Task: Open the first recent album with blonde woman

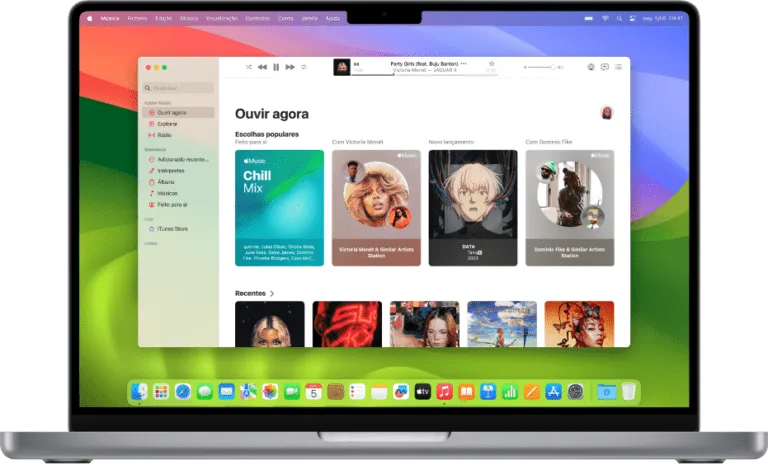Action: [269, 324]
